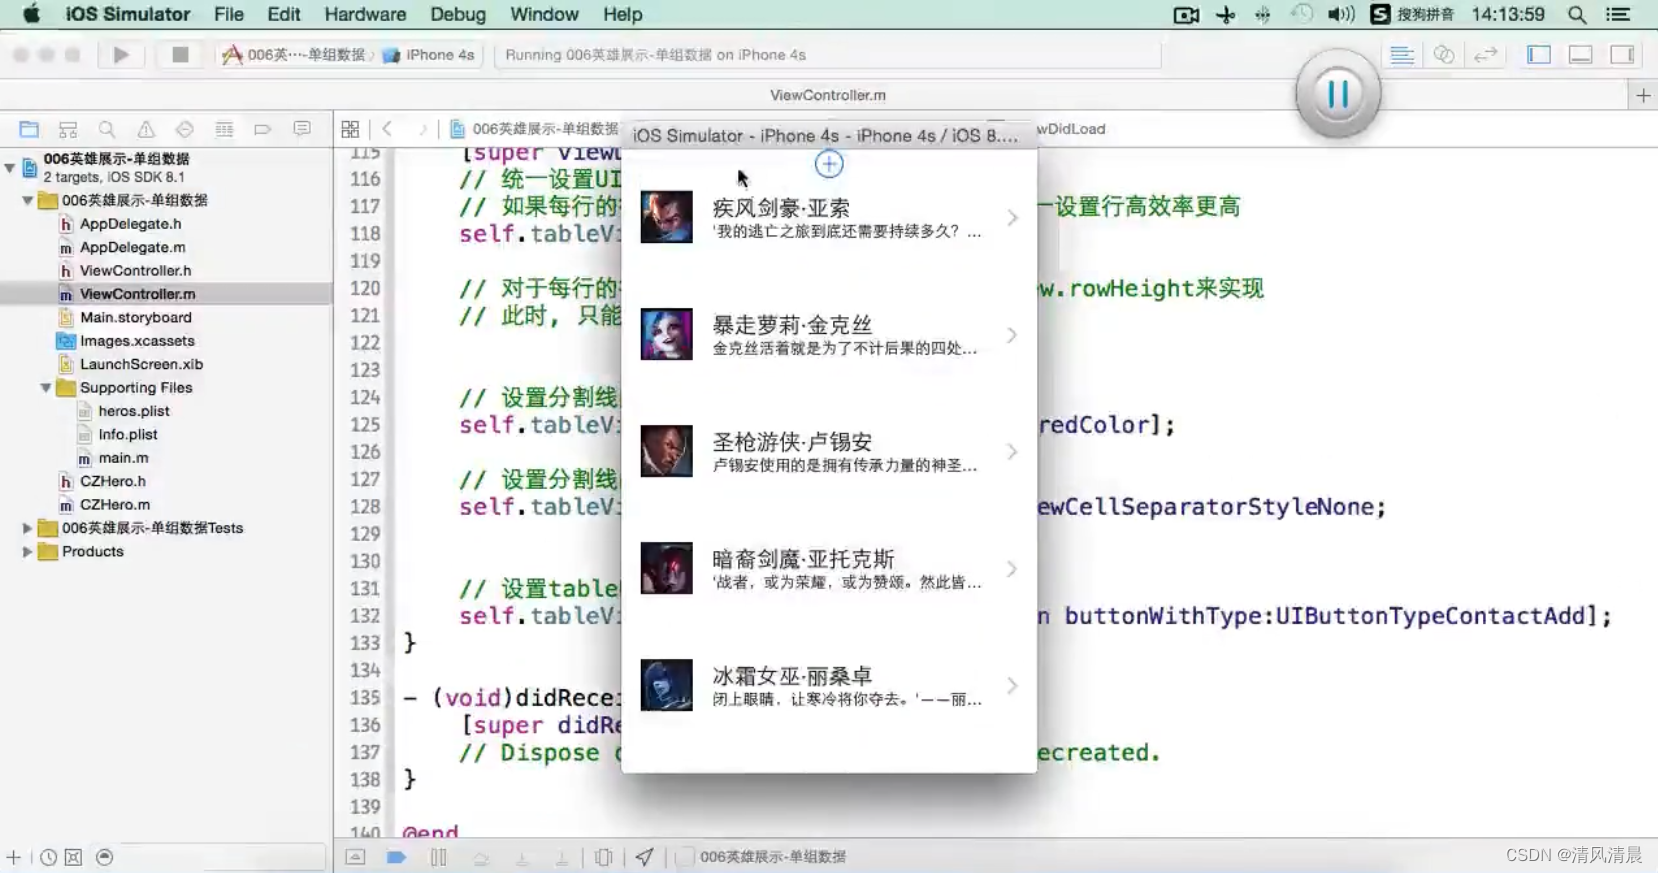The height and width of the screenshot is (873, 1658).
Task: Toggle the debug area panel button in toolbar
Action: click(x=1581, y=55)
